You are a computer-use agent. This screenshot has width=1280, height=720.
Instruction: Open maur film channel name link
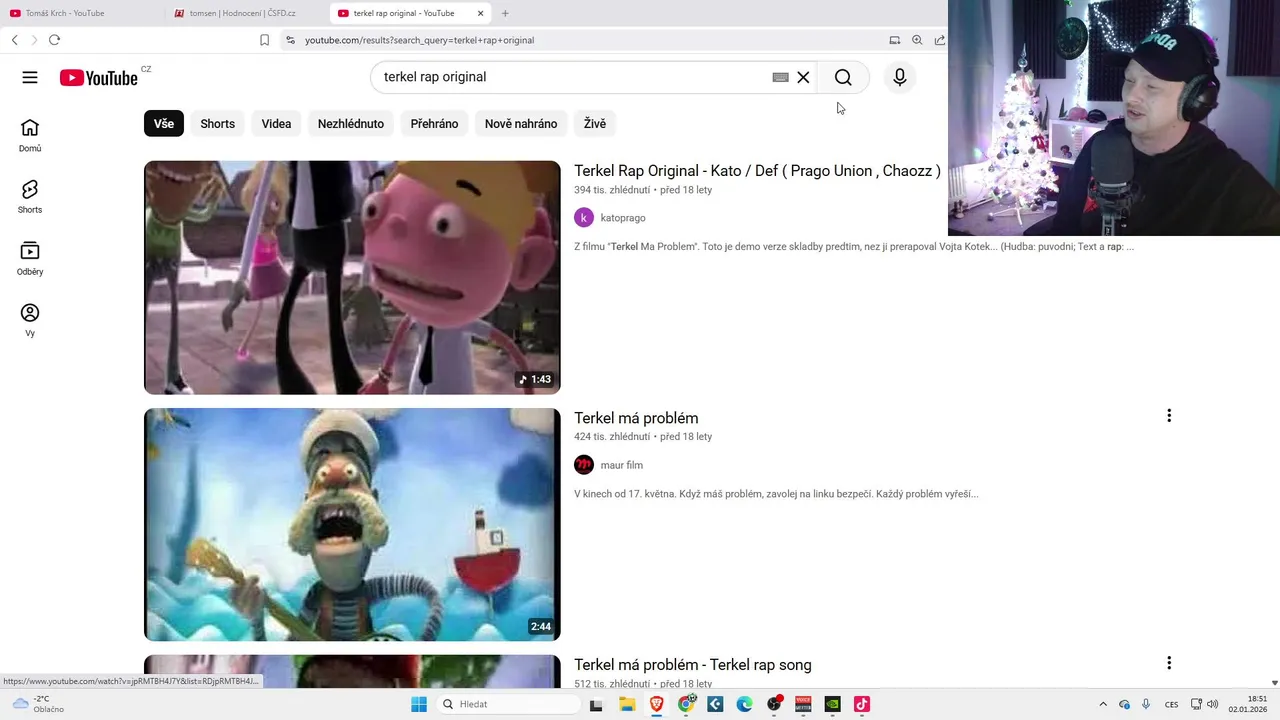tap(622, 465)
